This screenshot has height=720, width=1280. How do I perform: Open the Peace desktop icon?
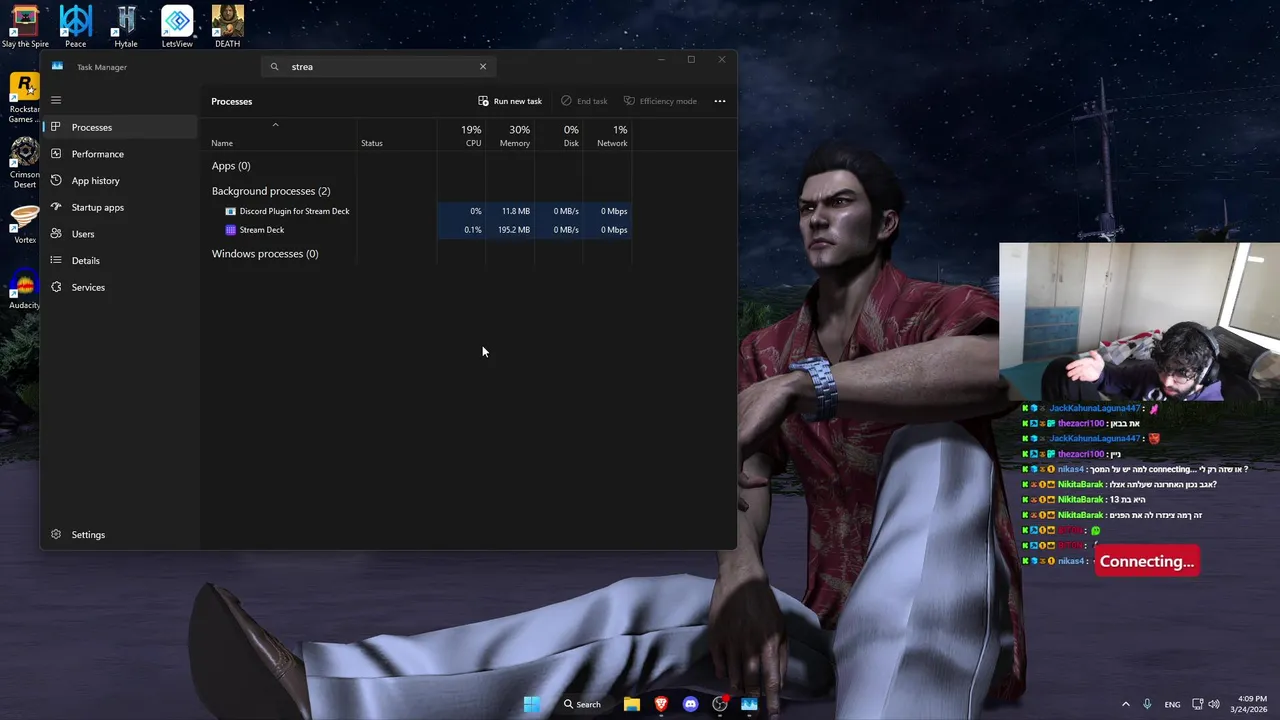[75, 26]
